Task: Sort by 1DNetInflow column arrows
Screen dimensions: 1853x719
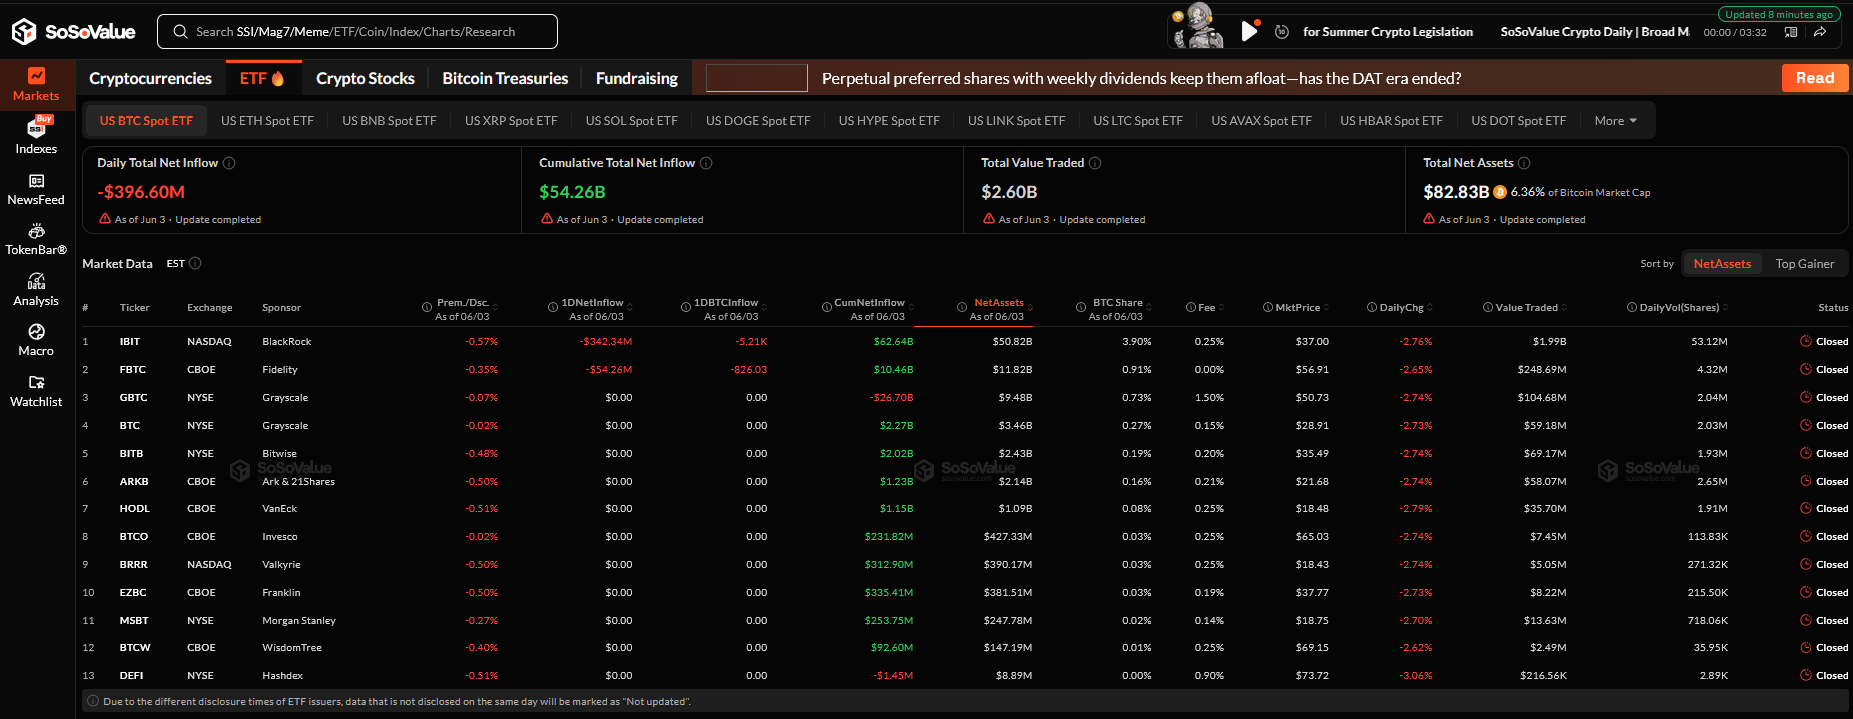Action: click(x=629, y=307)
